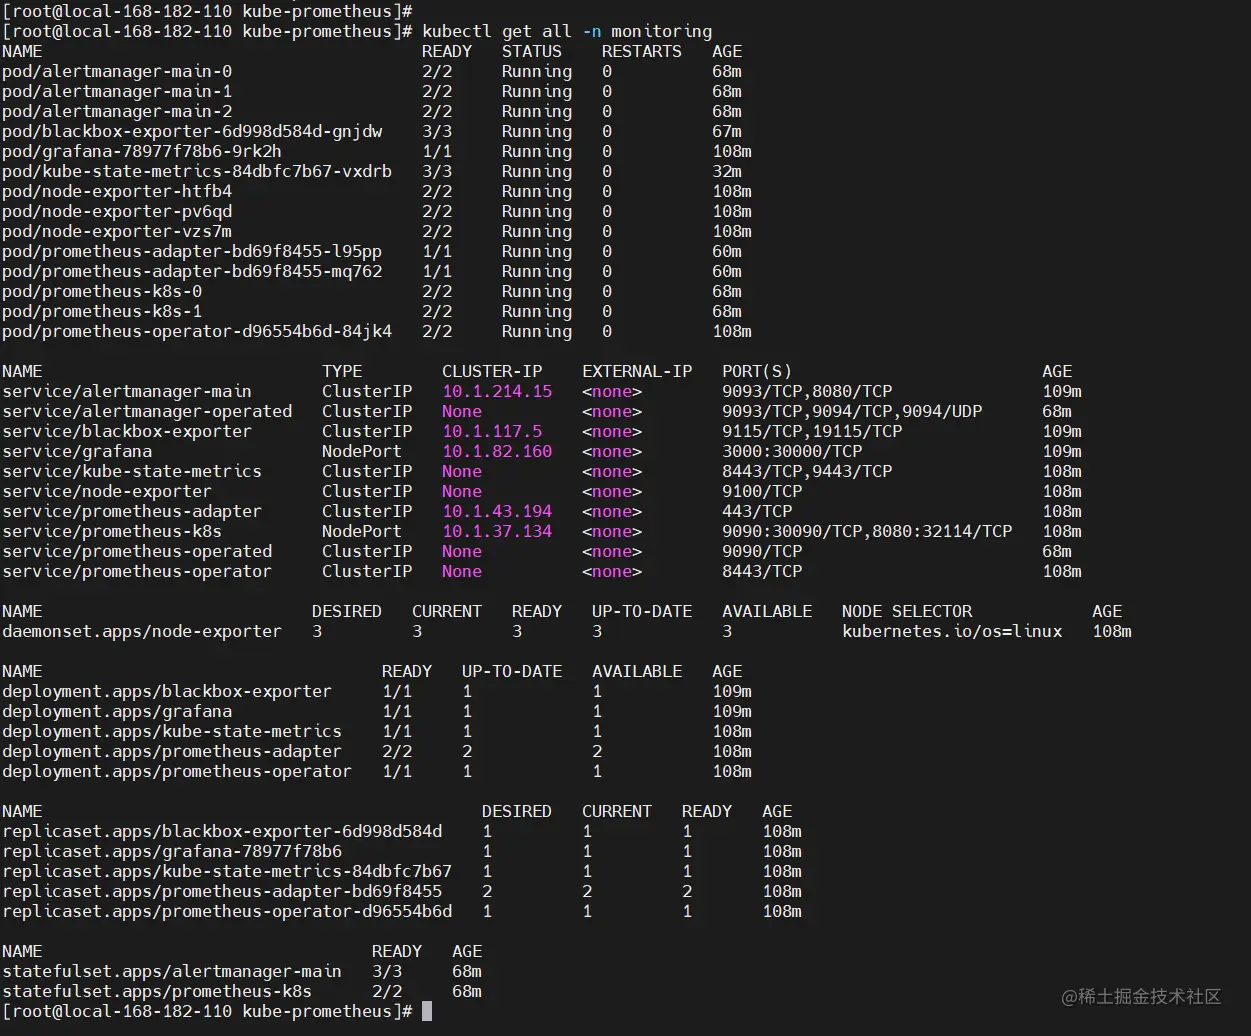Click service/prometheus-k8s name
1251x1036 pixels.
tap(112, 532)
